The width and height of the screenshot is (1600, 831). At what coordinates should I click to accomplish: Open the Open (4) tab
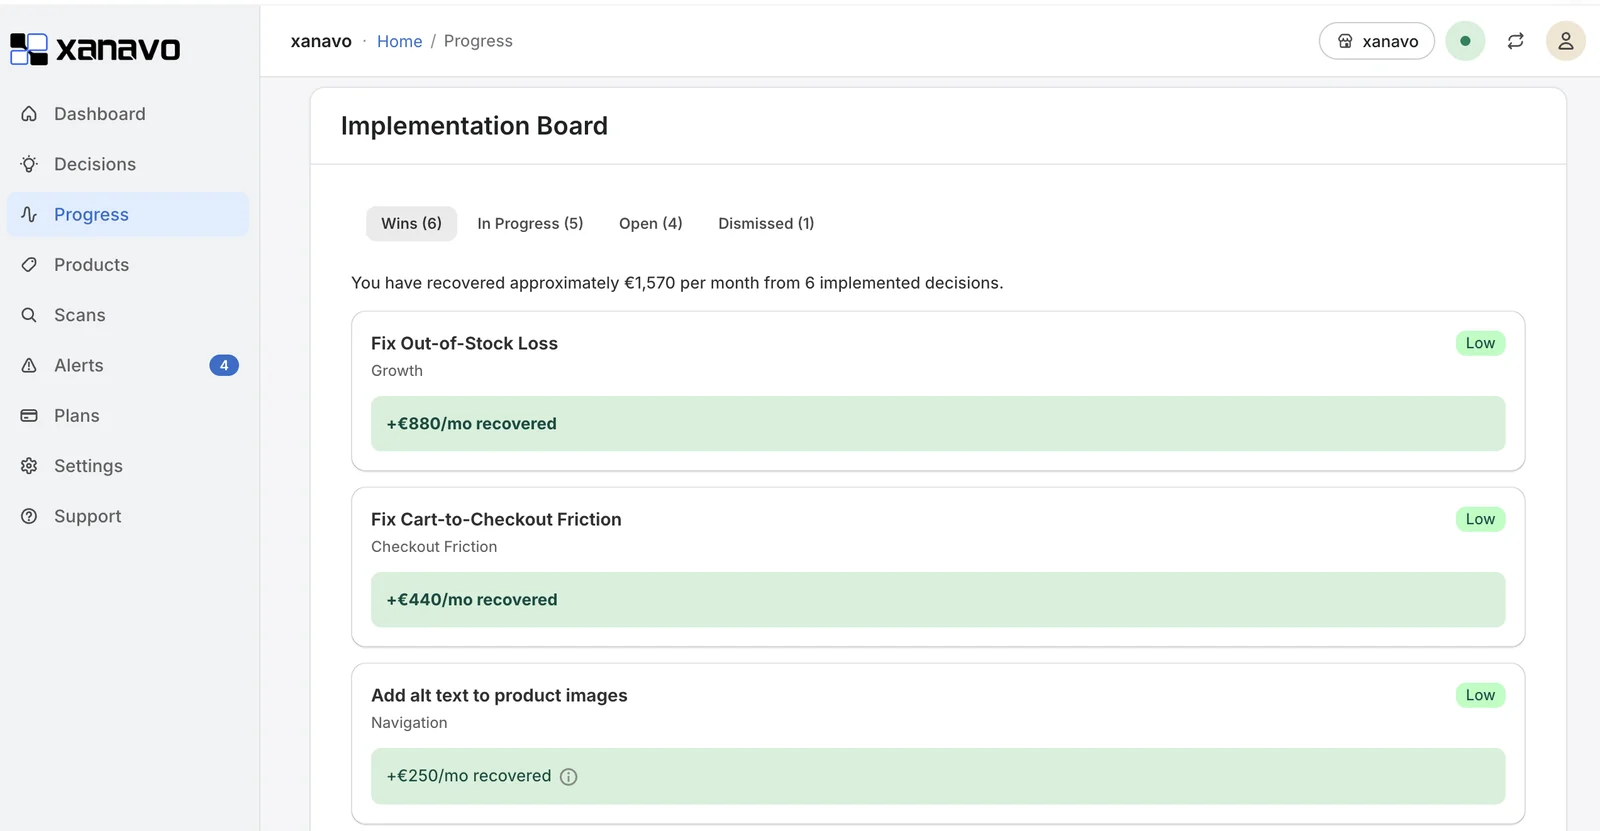[x=651, y=223]
